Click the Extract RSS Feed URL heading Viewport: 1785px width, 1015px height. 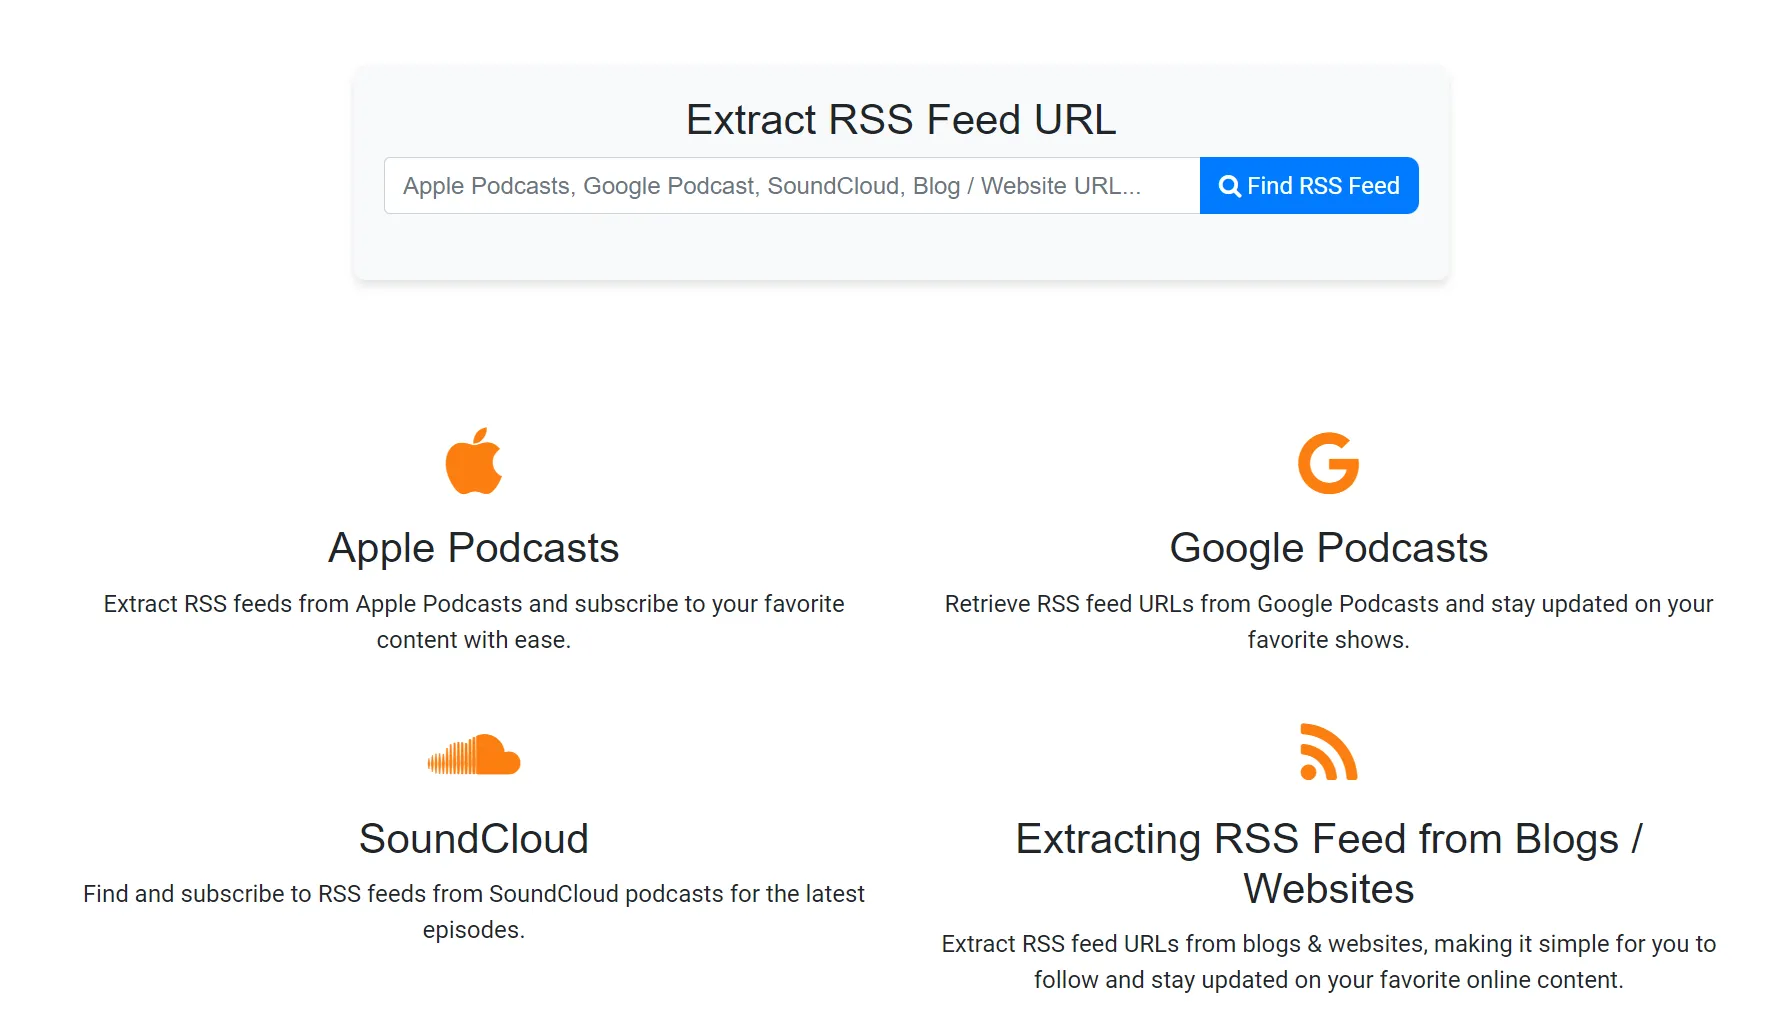(x=901, y=120)
